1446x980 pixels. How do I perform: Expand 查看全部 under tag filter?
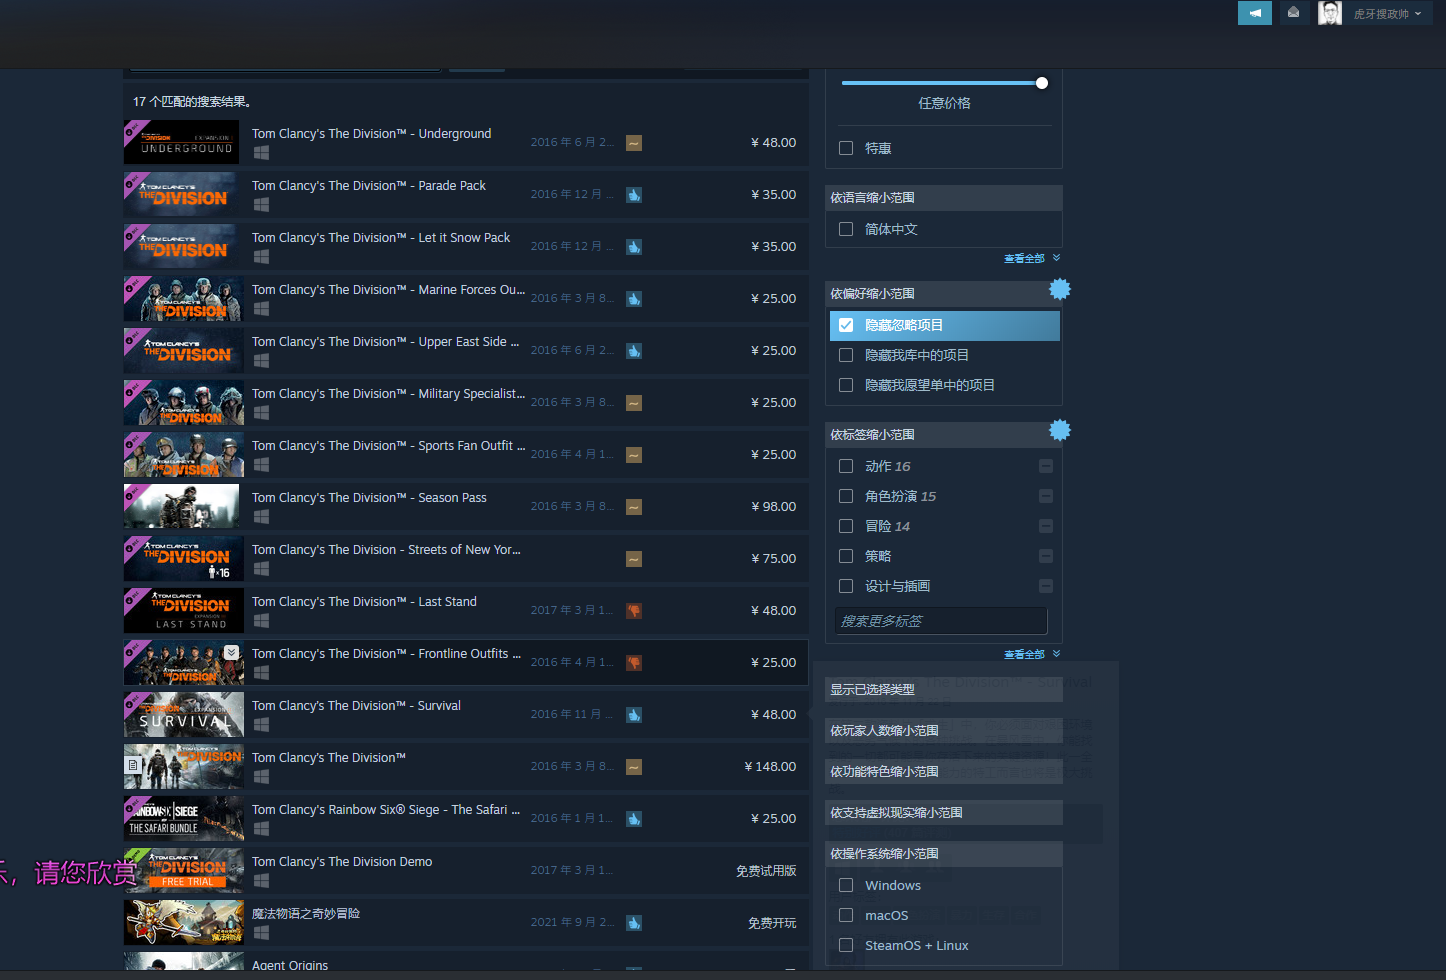1032,654
